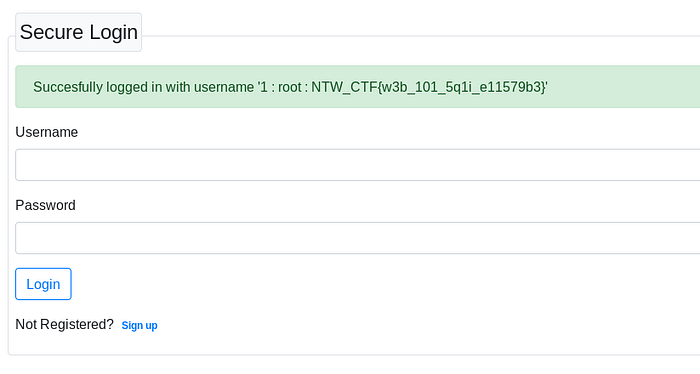Click the Login button
This screenshot has height=374, width=700.
[43, 284]
